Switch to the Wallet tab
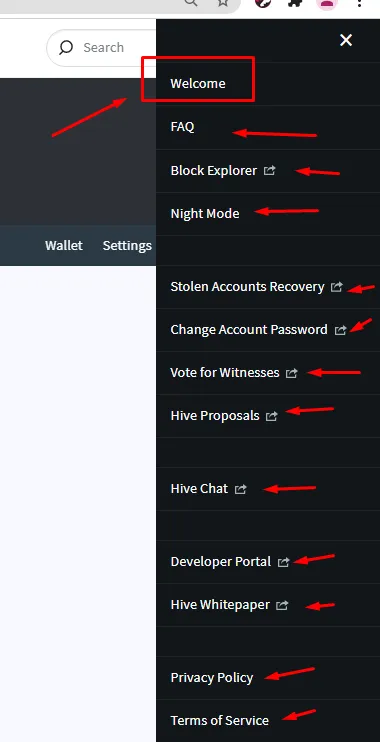The image size is (380, 742). 64,246
